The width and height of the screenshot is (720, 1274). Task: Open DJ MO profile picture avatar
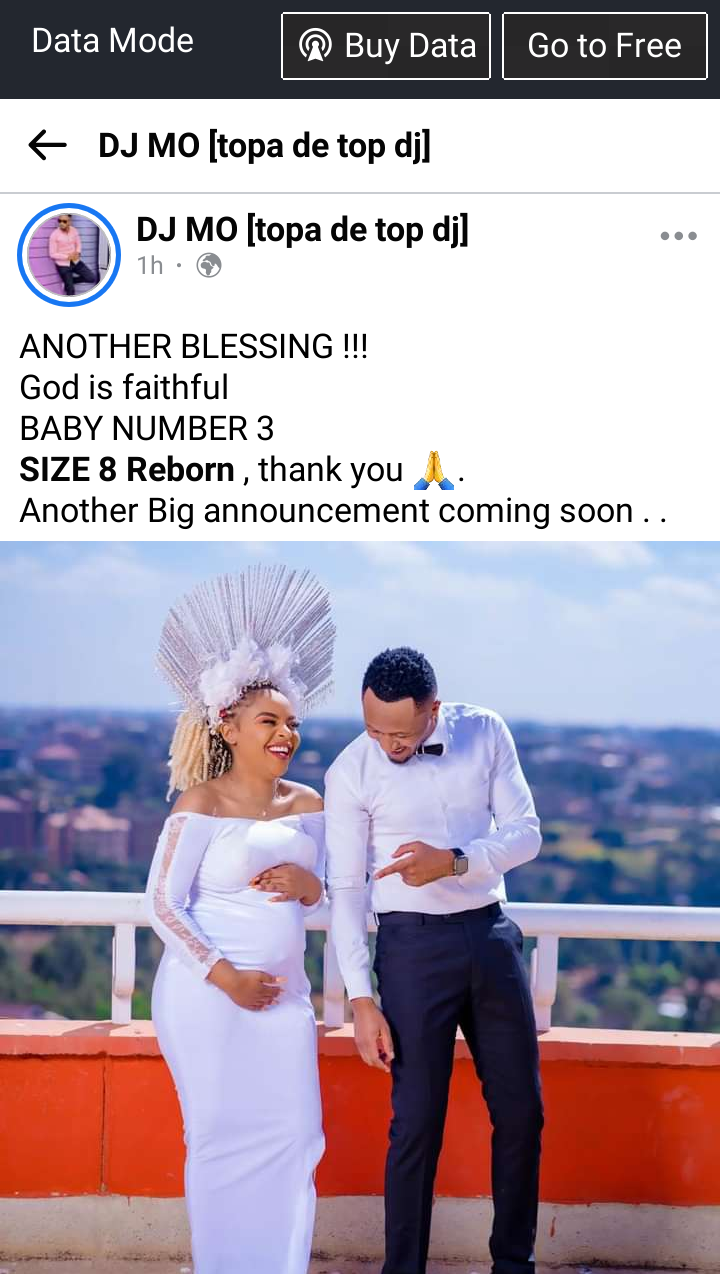coord(69,255)
